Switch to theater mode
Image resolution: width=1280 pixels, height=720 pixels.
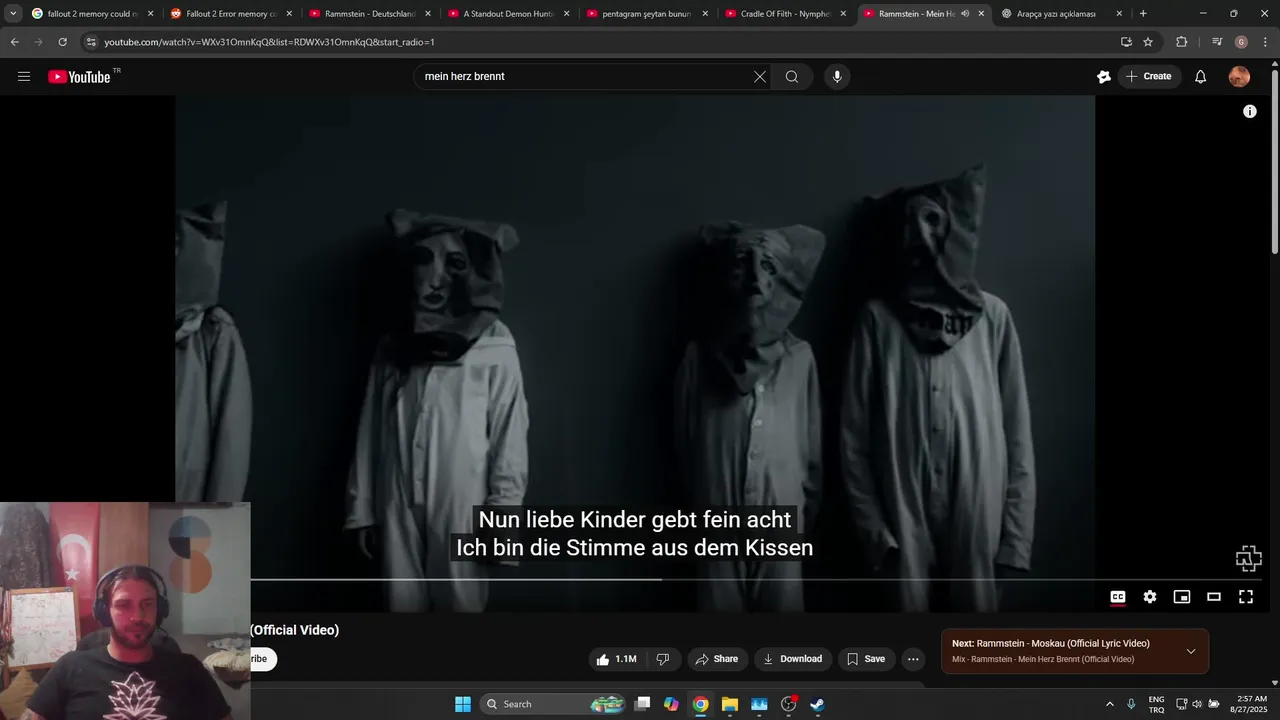pyautogui.click(x=1214, y=597)
